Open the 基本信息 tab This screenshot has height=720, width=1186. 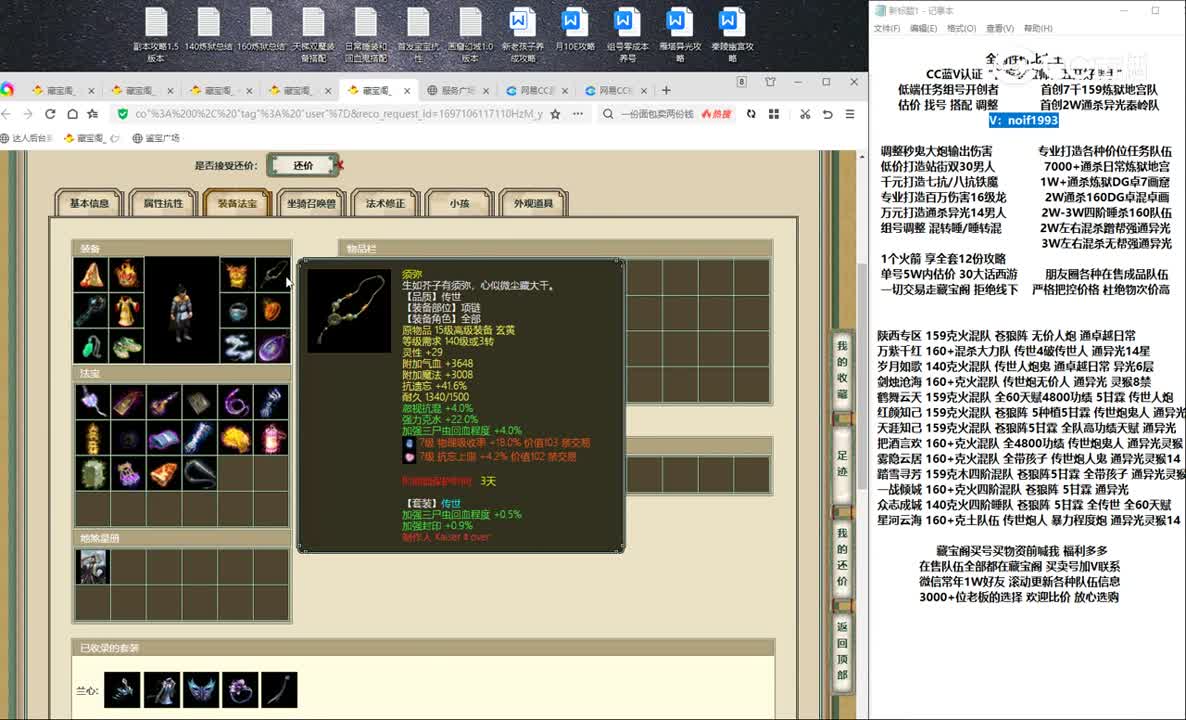coord(89,203)
